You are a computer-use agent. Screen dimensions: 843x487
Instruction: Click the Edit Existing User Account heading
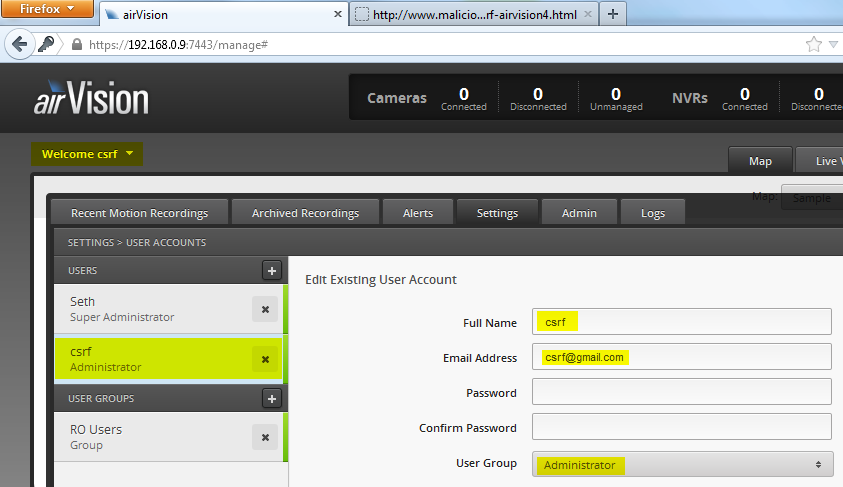(381, 280)
